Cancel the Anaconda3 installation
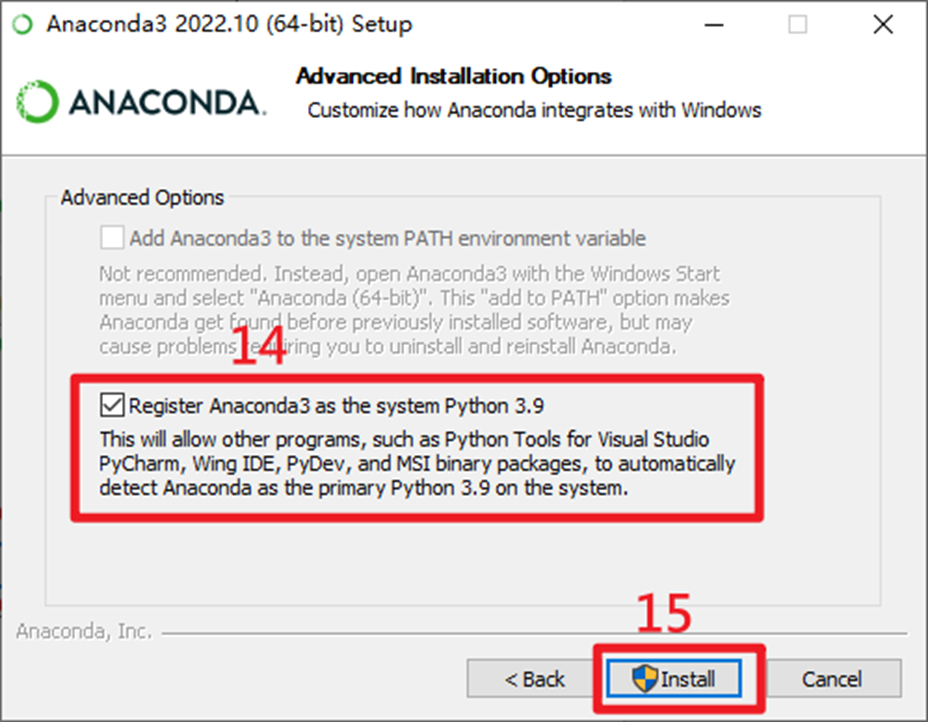Screen dimensions: 928x722 pyautogui.click(x=834, y=678)
